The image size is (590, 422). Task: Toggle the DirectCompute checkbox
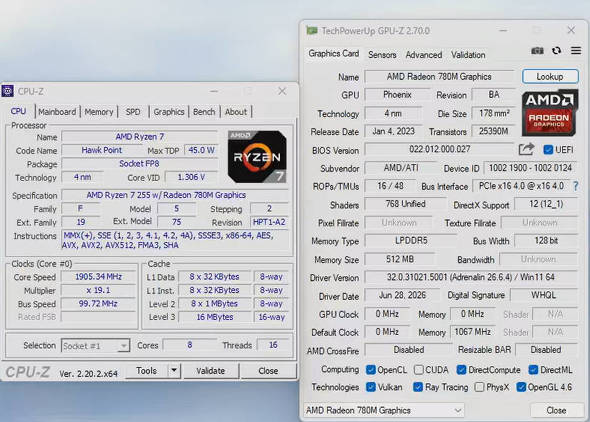pyautogui.click(x=461, y=370)
